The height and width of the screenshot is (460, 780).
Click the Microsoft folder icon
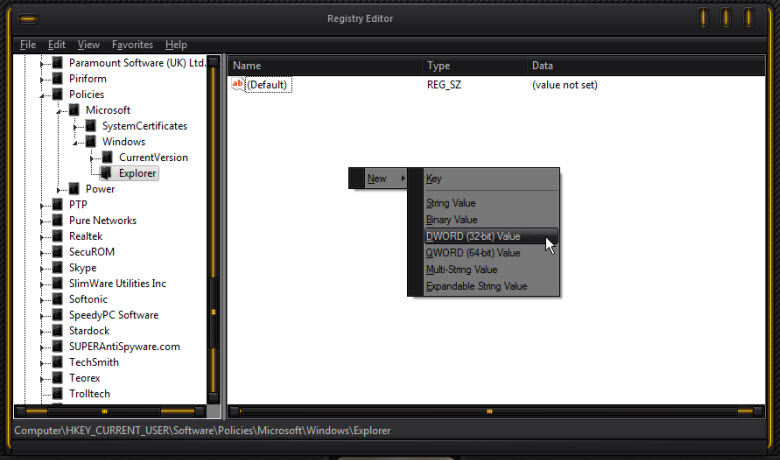coord(74,110)
